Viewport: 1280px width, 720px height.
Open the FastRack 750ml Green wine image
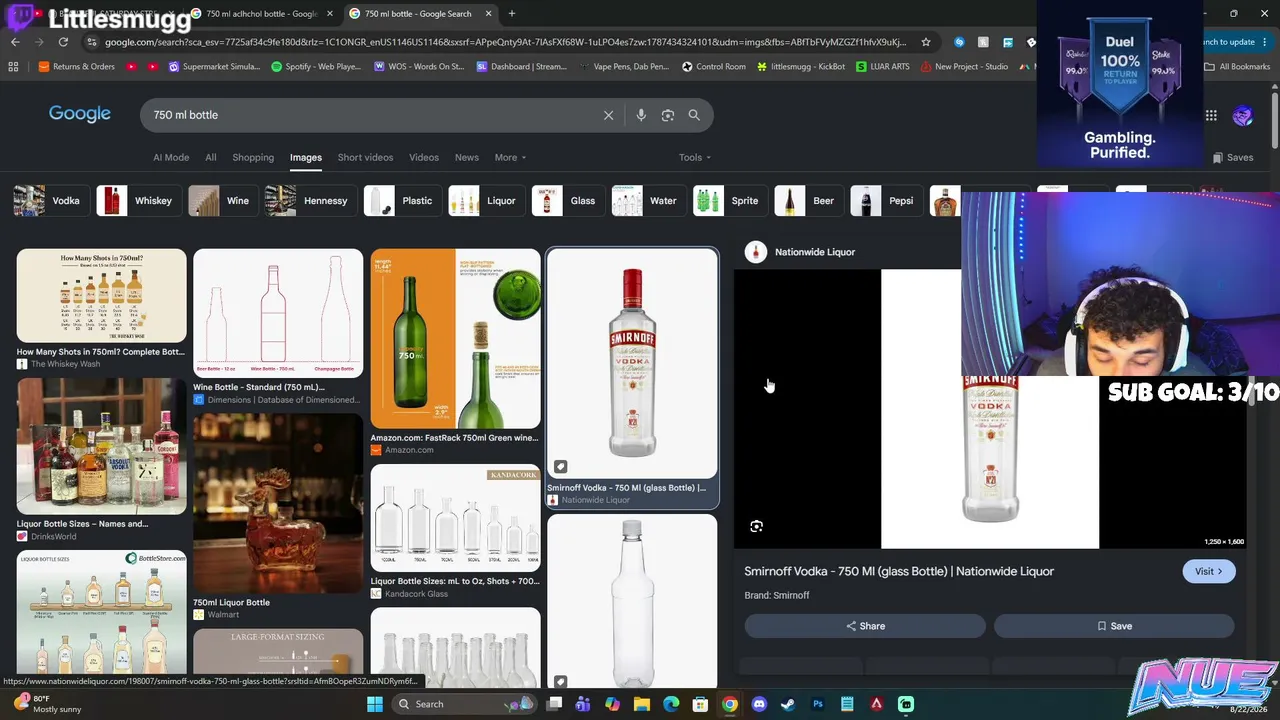pos(455,338)
